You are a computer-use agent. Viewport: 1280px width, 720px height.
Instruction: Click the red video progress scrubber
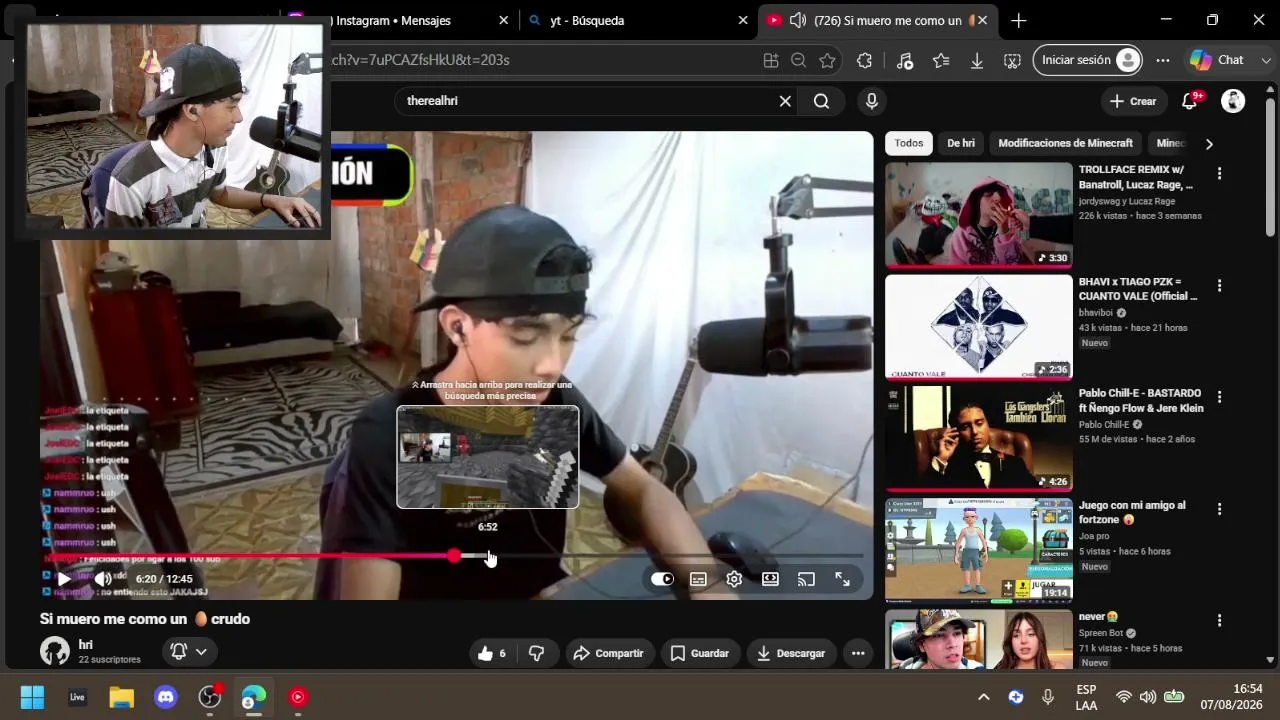pos(454,555)
